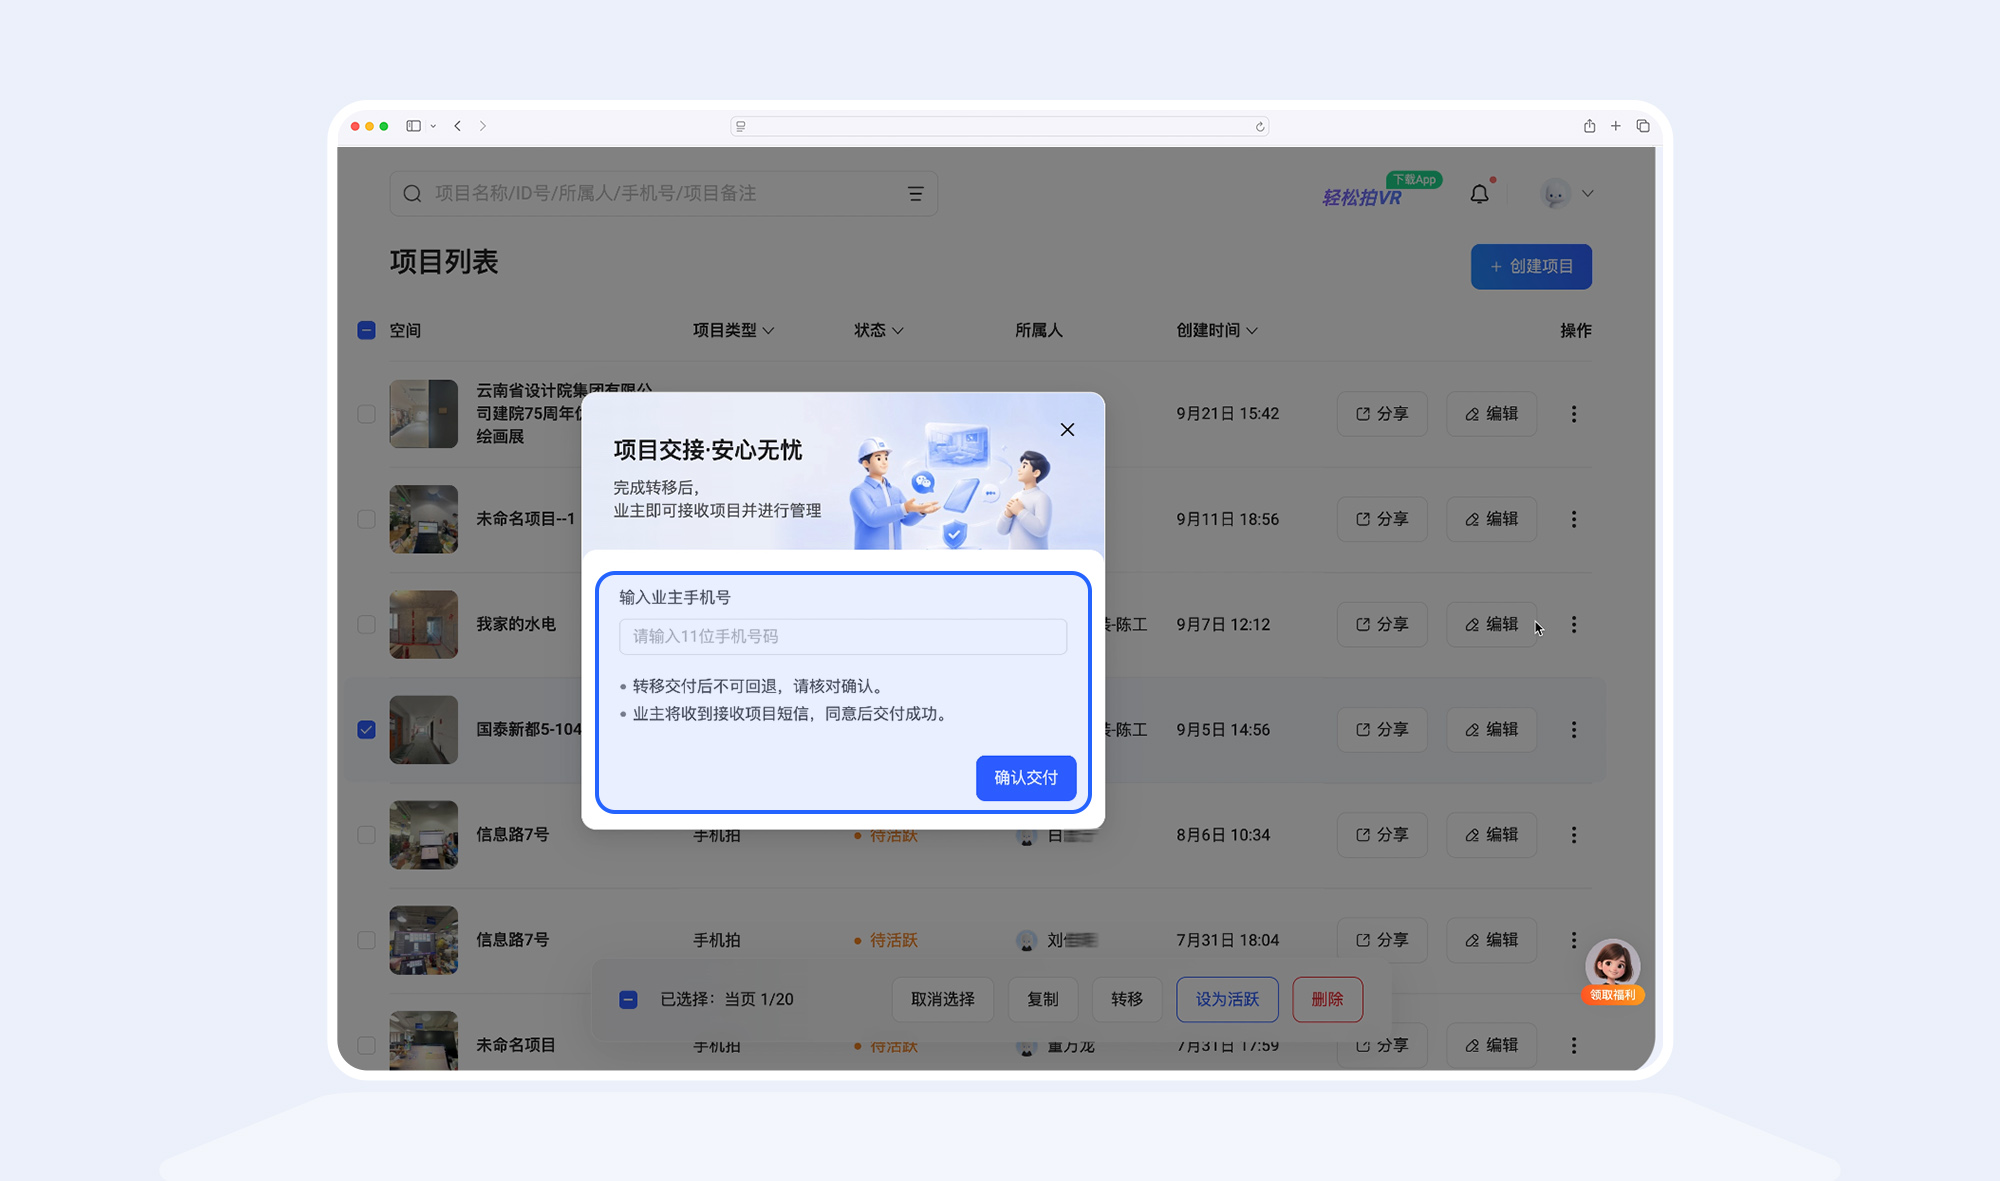Close the project handover dialog
This screenshot has height=1181, width=2000.
tap(1067, 430)
